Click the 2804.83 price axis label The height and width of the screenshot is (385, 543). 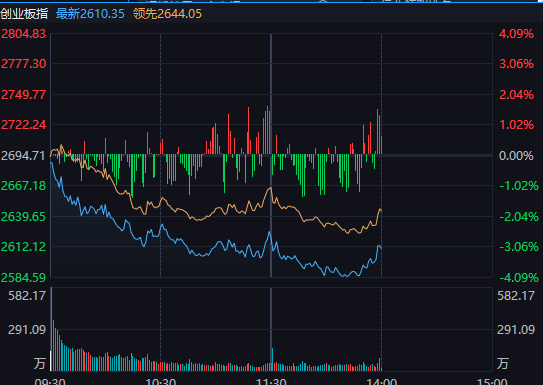24,34
